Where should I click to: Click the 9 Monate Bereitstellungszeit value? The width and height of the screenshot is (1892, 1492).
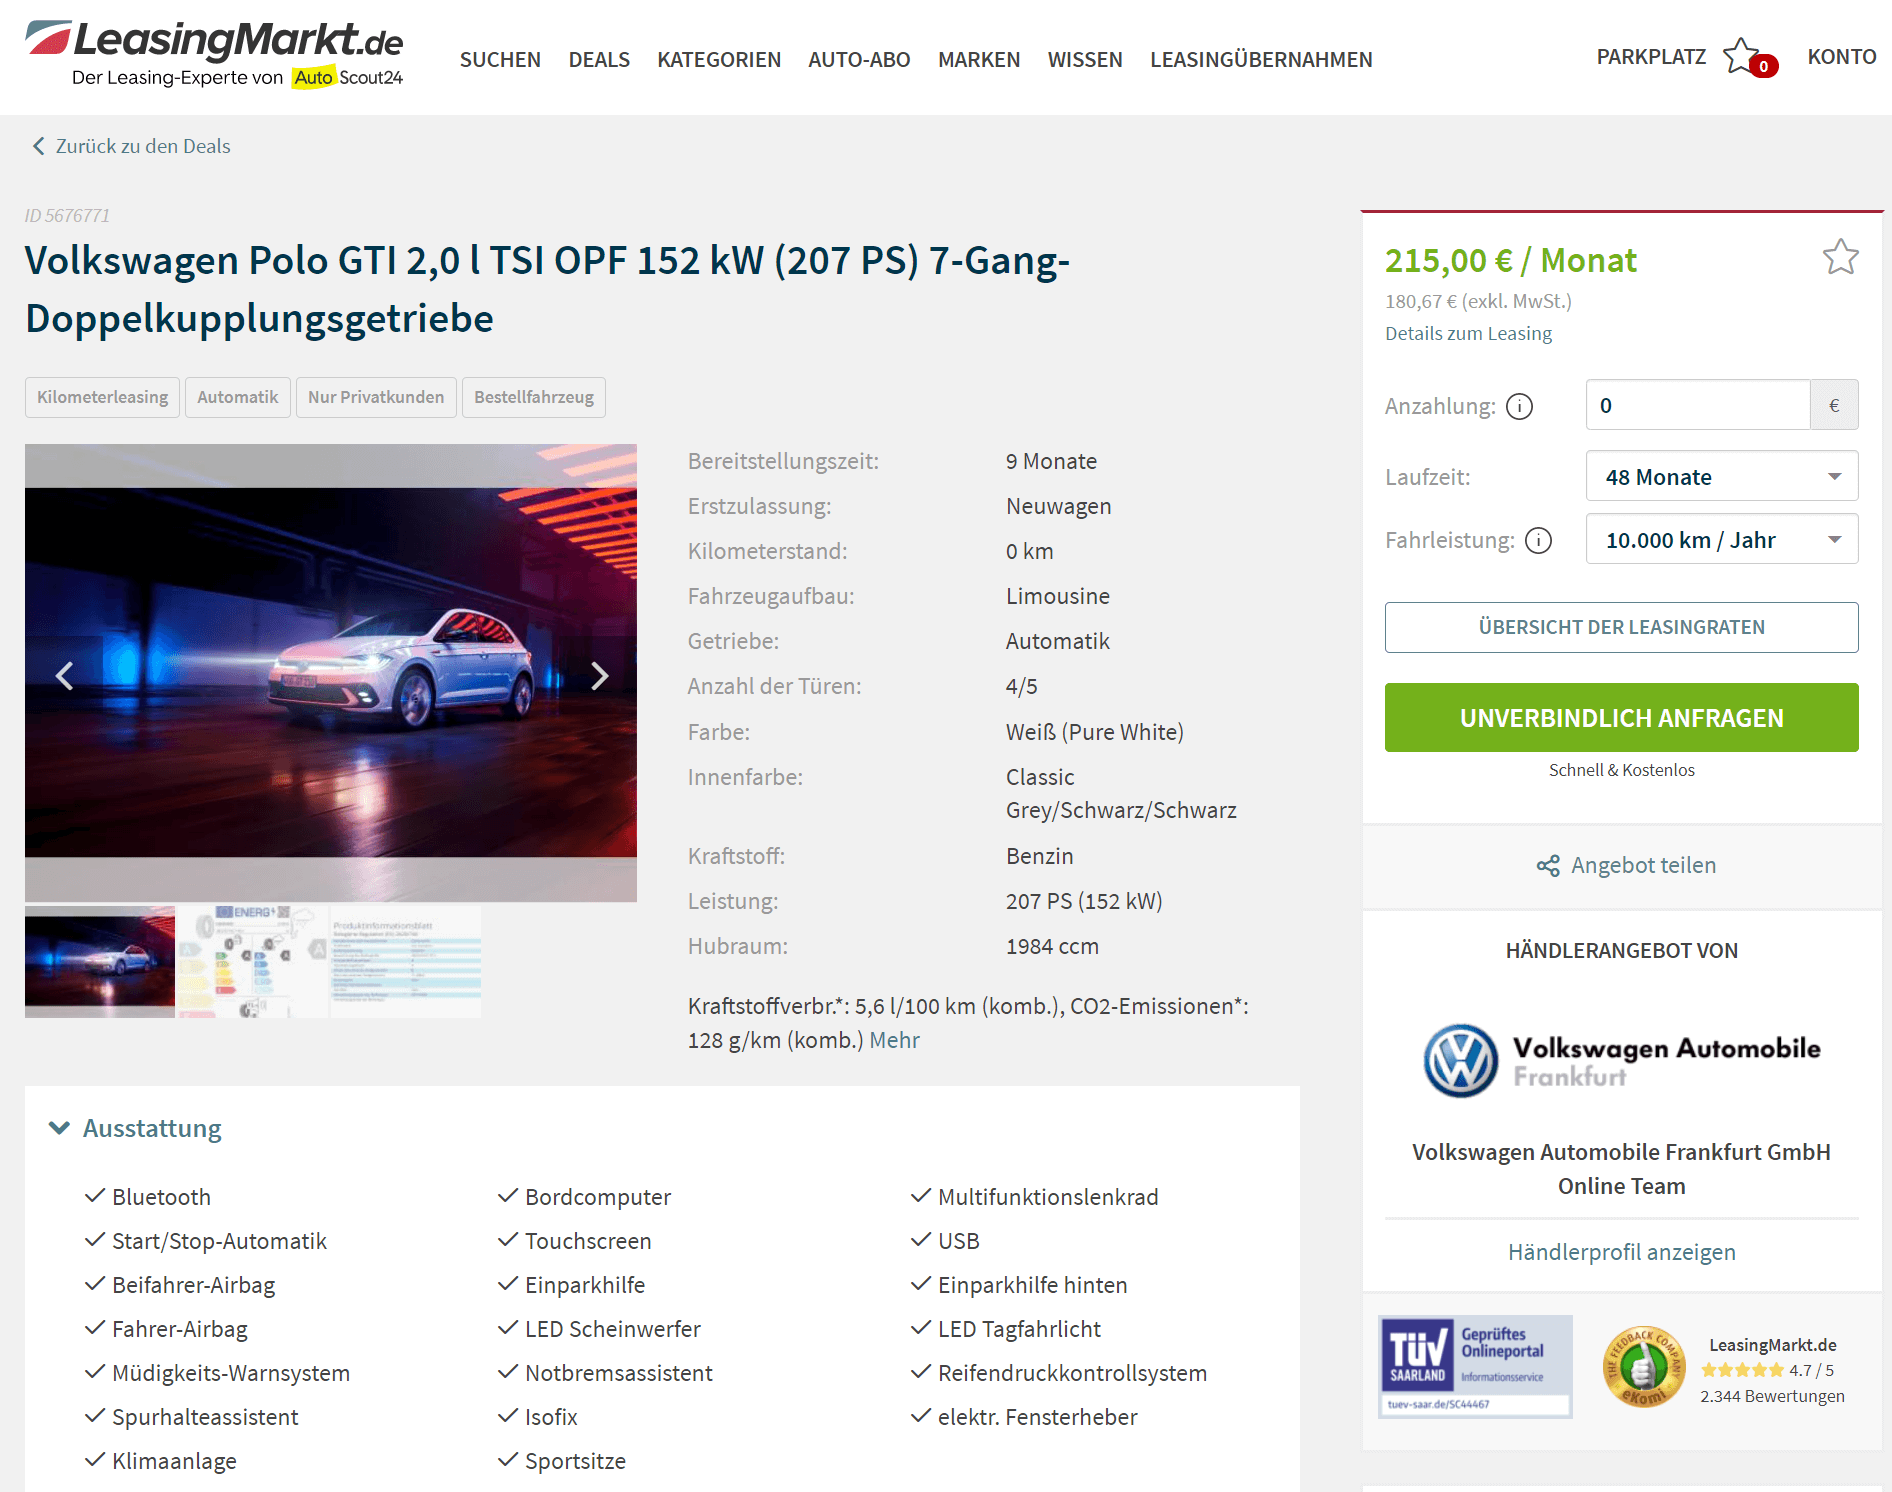[1051, 461]
